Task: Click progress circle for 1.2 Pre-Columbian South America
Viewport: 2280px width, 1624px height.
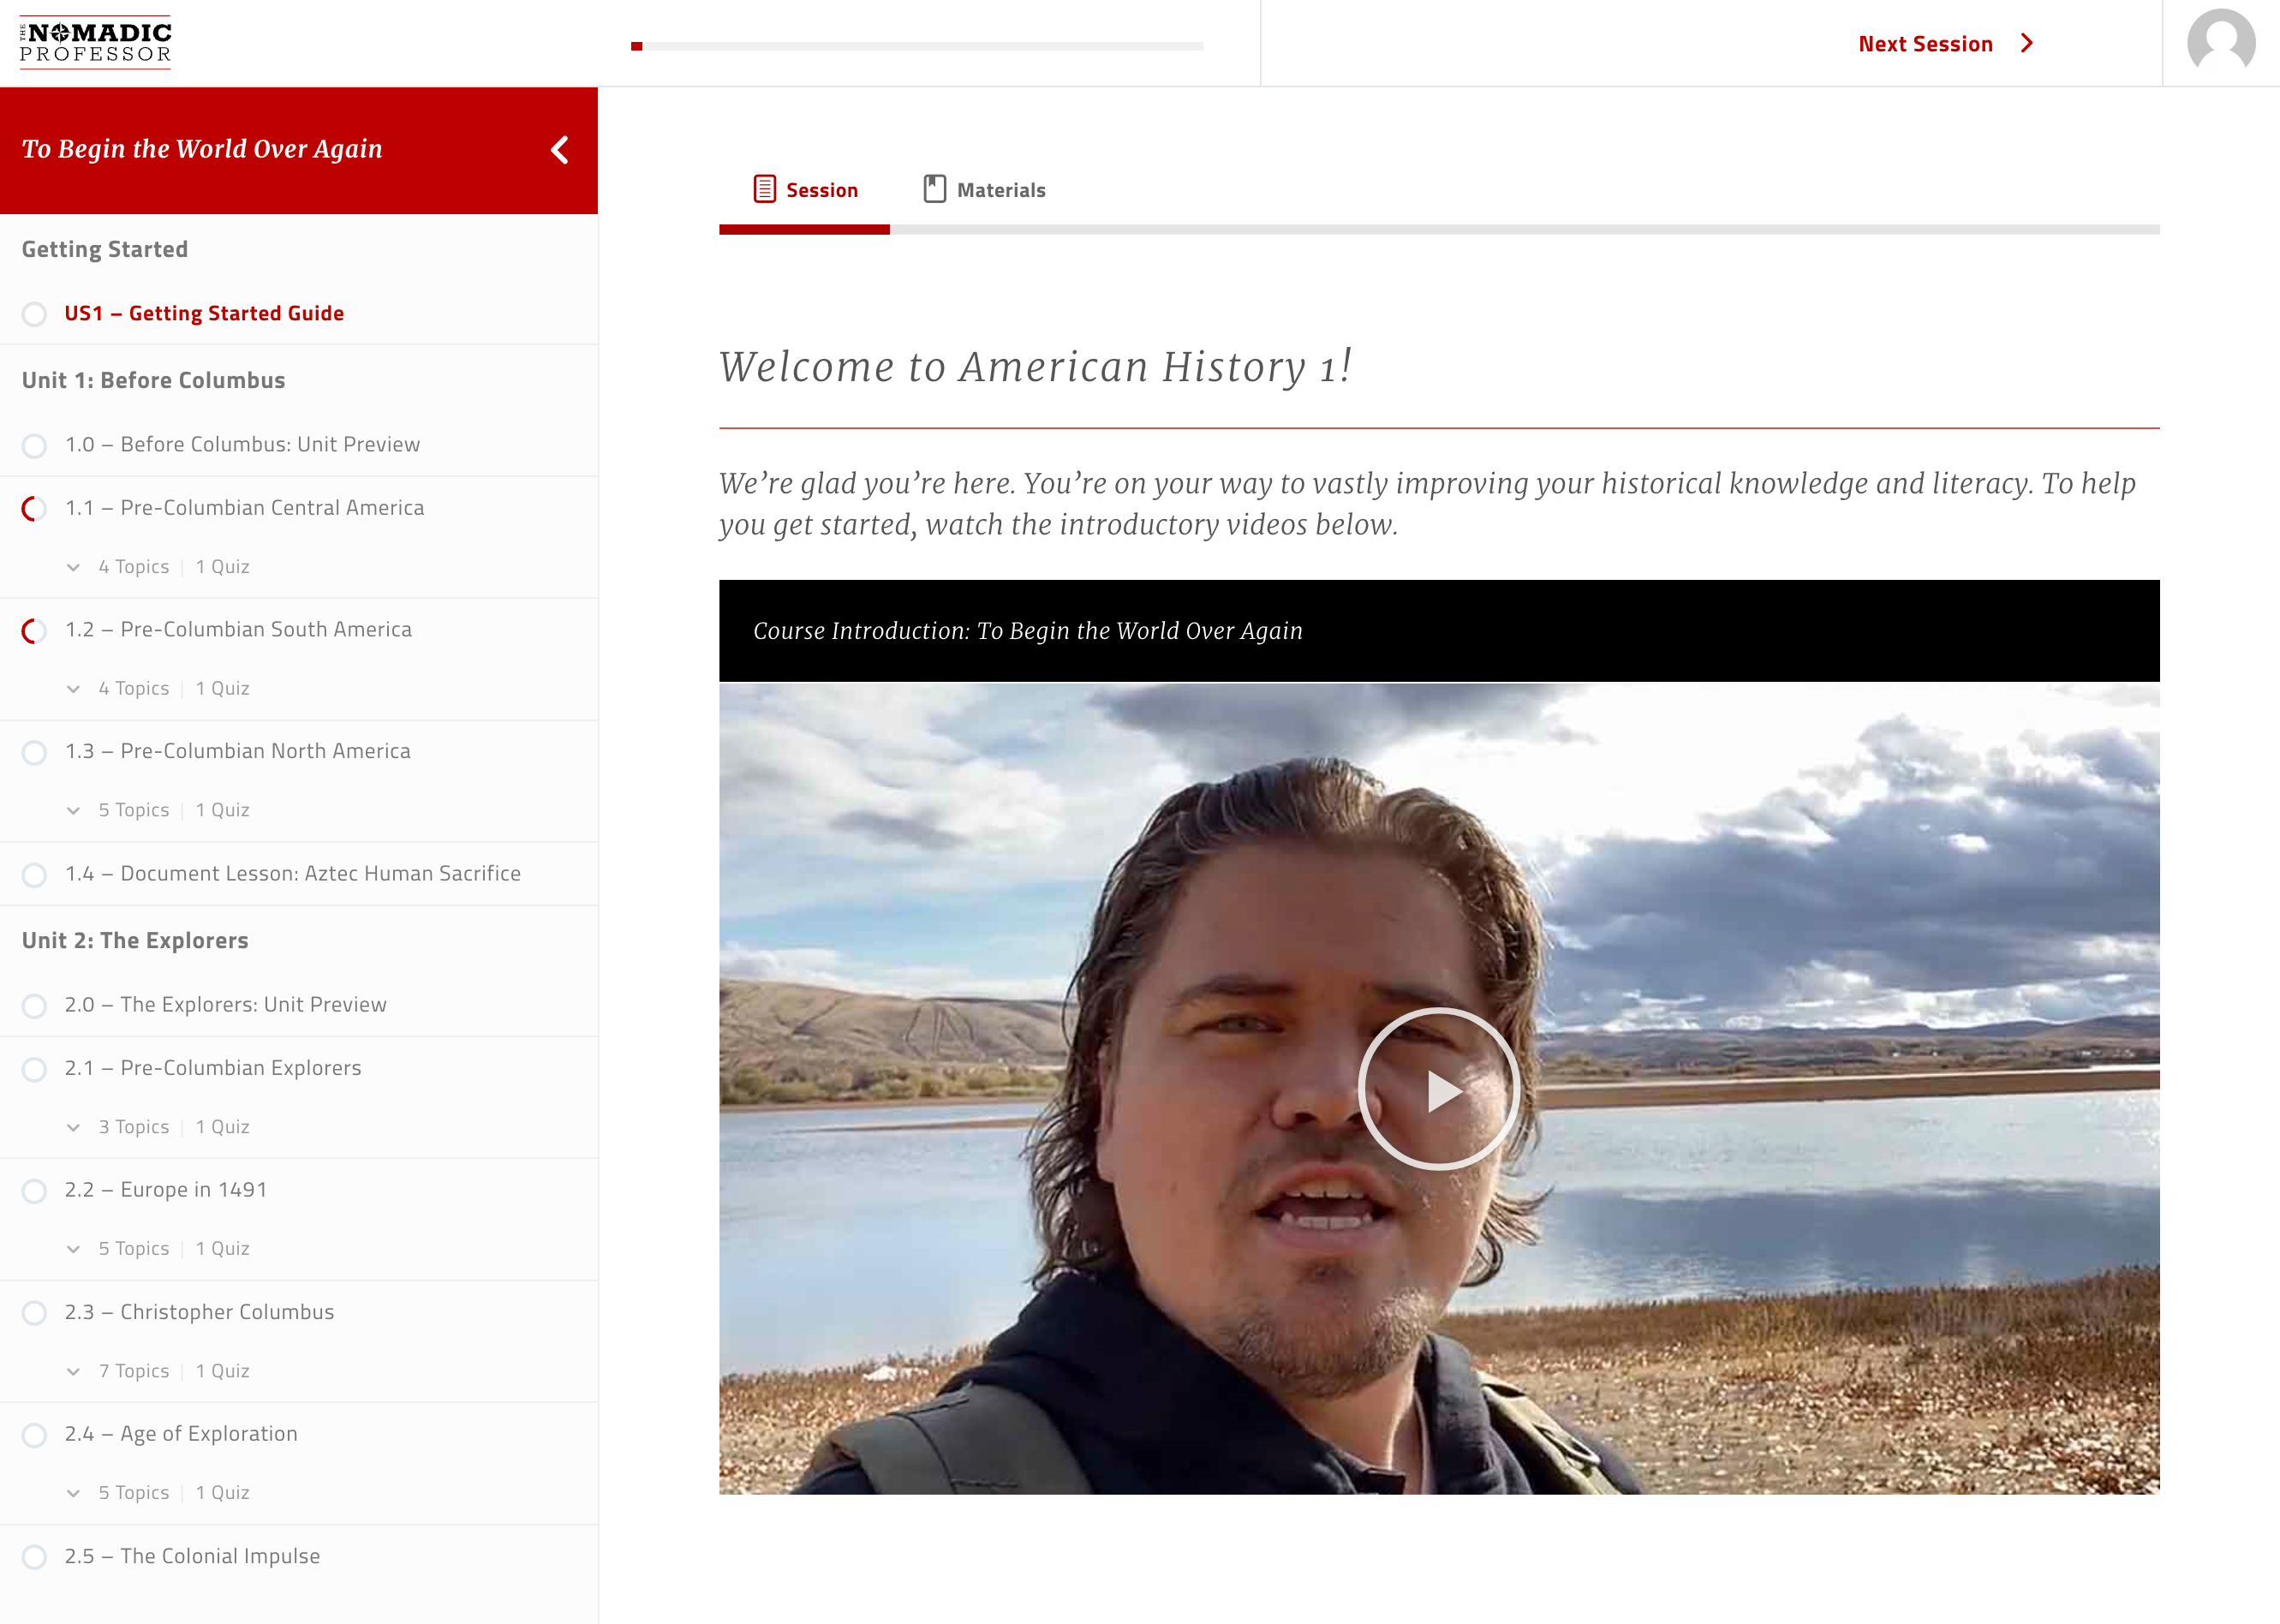Action: tap(35, 631)
